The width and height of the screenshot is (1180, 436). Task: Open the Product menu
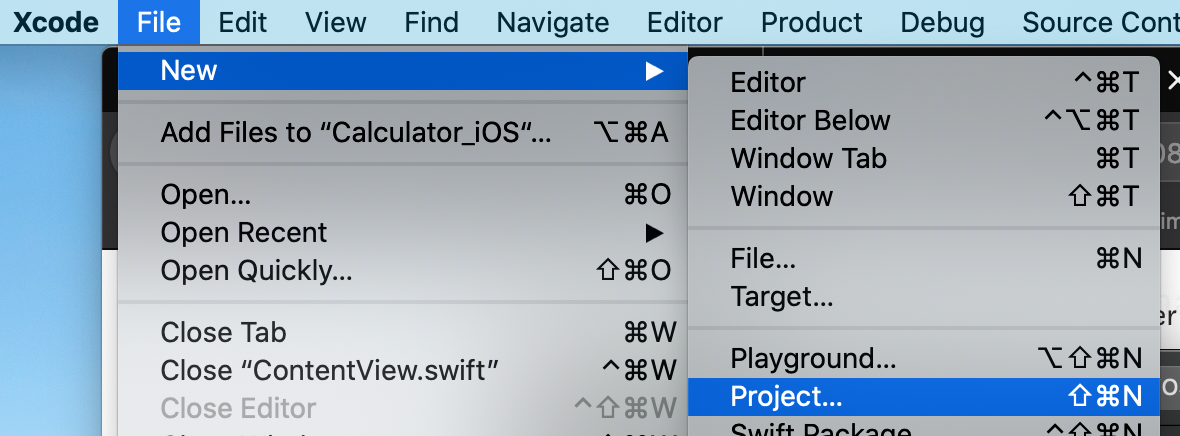(811, 22)
